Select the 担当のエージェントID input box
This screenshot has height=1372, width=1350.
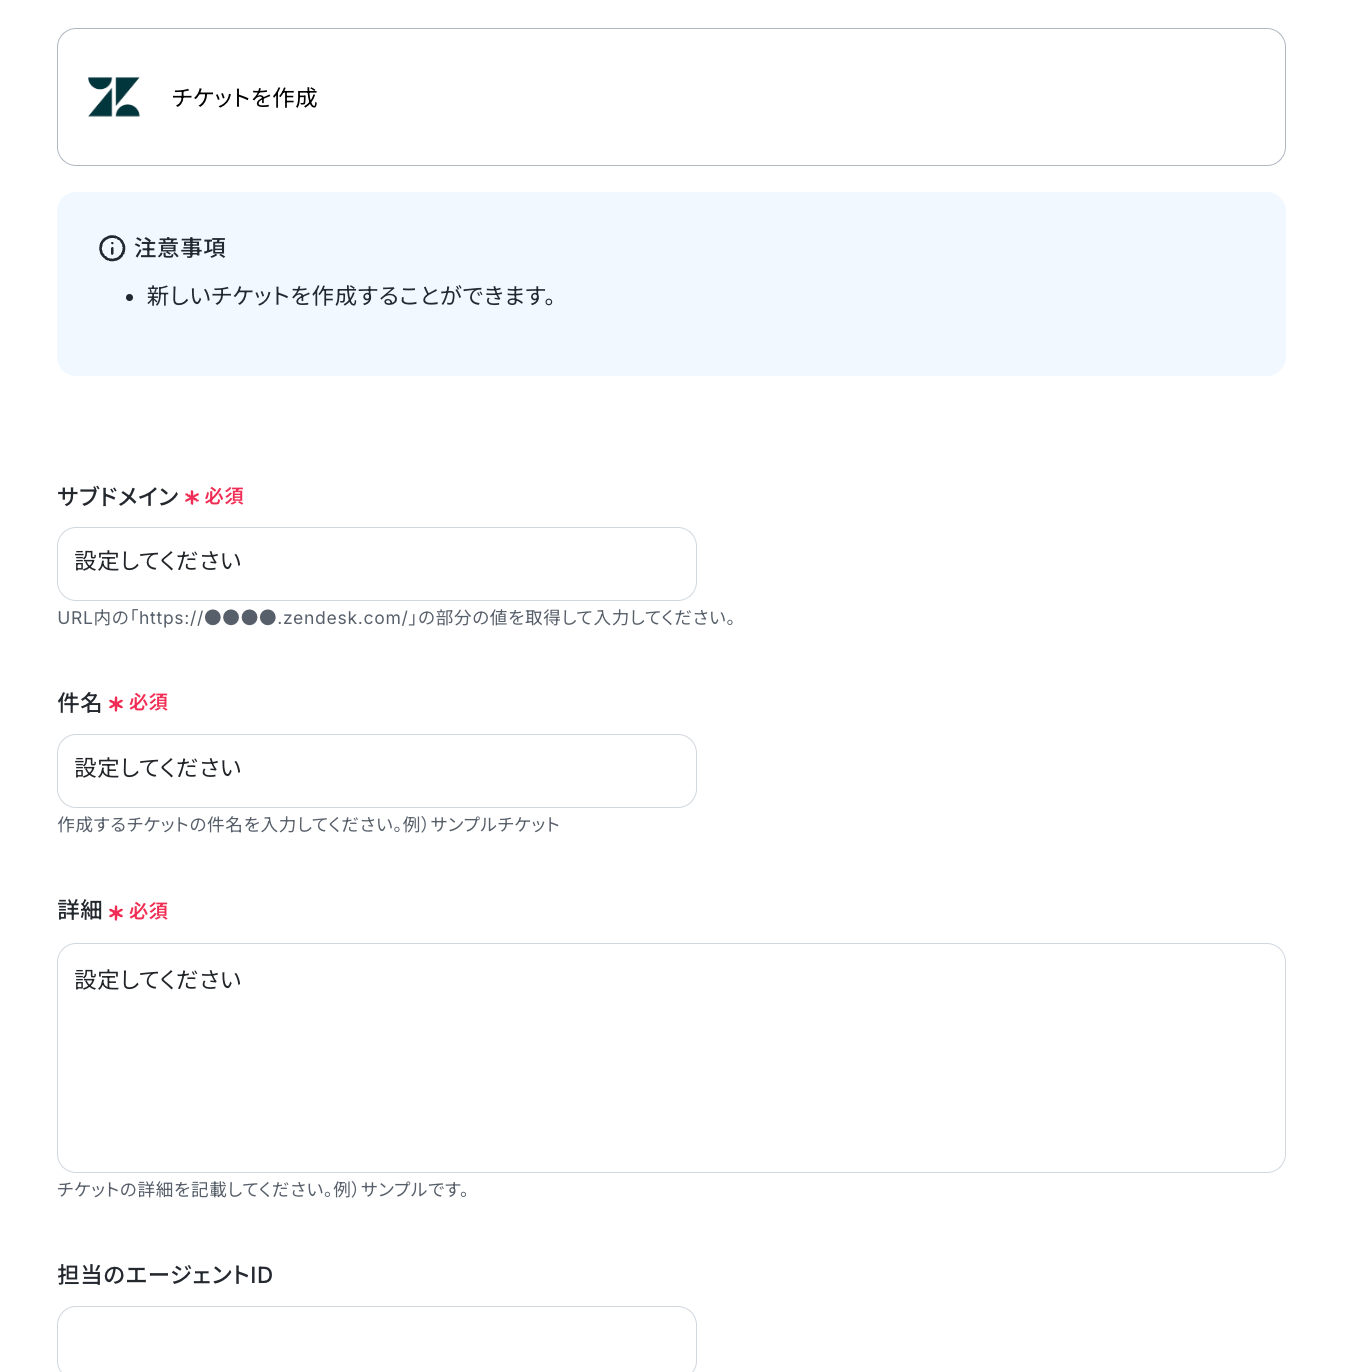tap(377, 1339)
